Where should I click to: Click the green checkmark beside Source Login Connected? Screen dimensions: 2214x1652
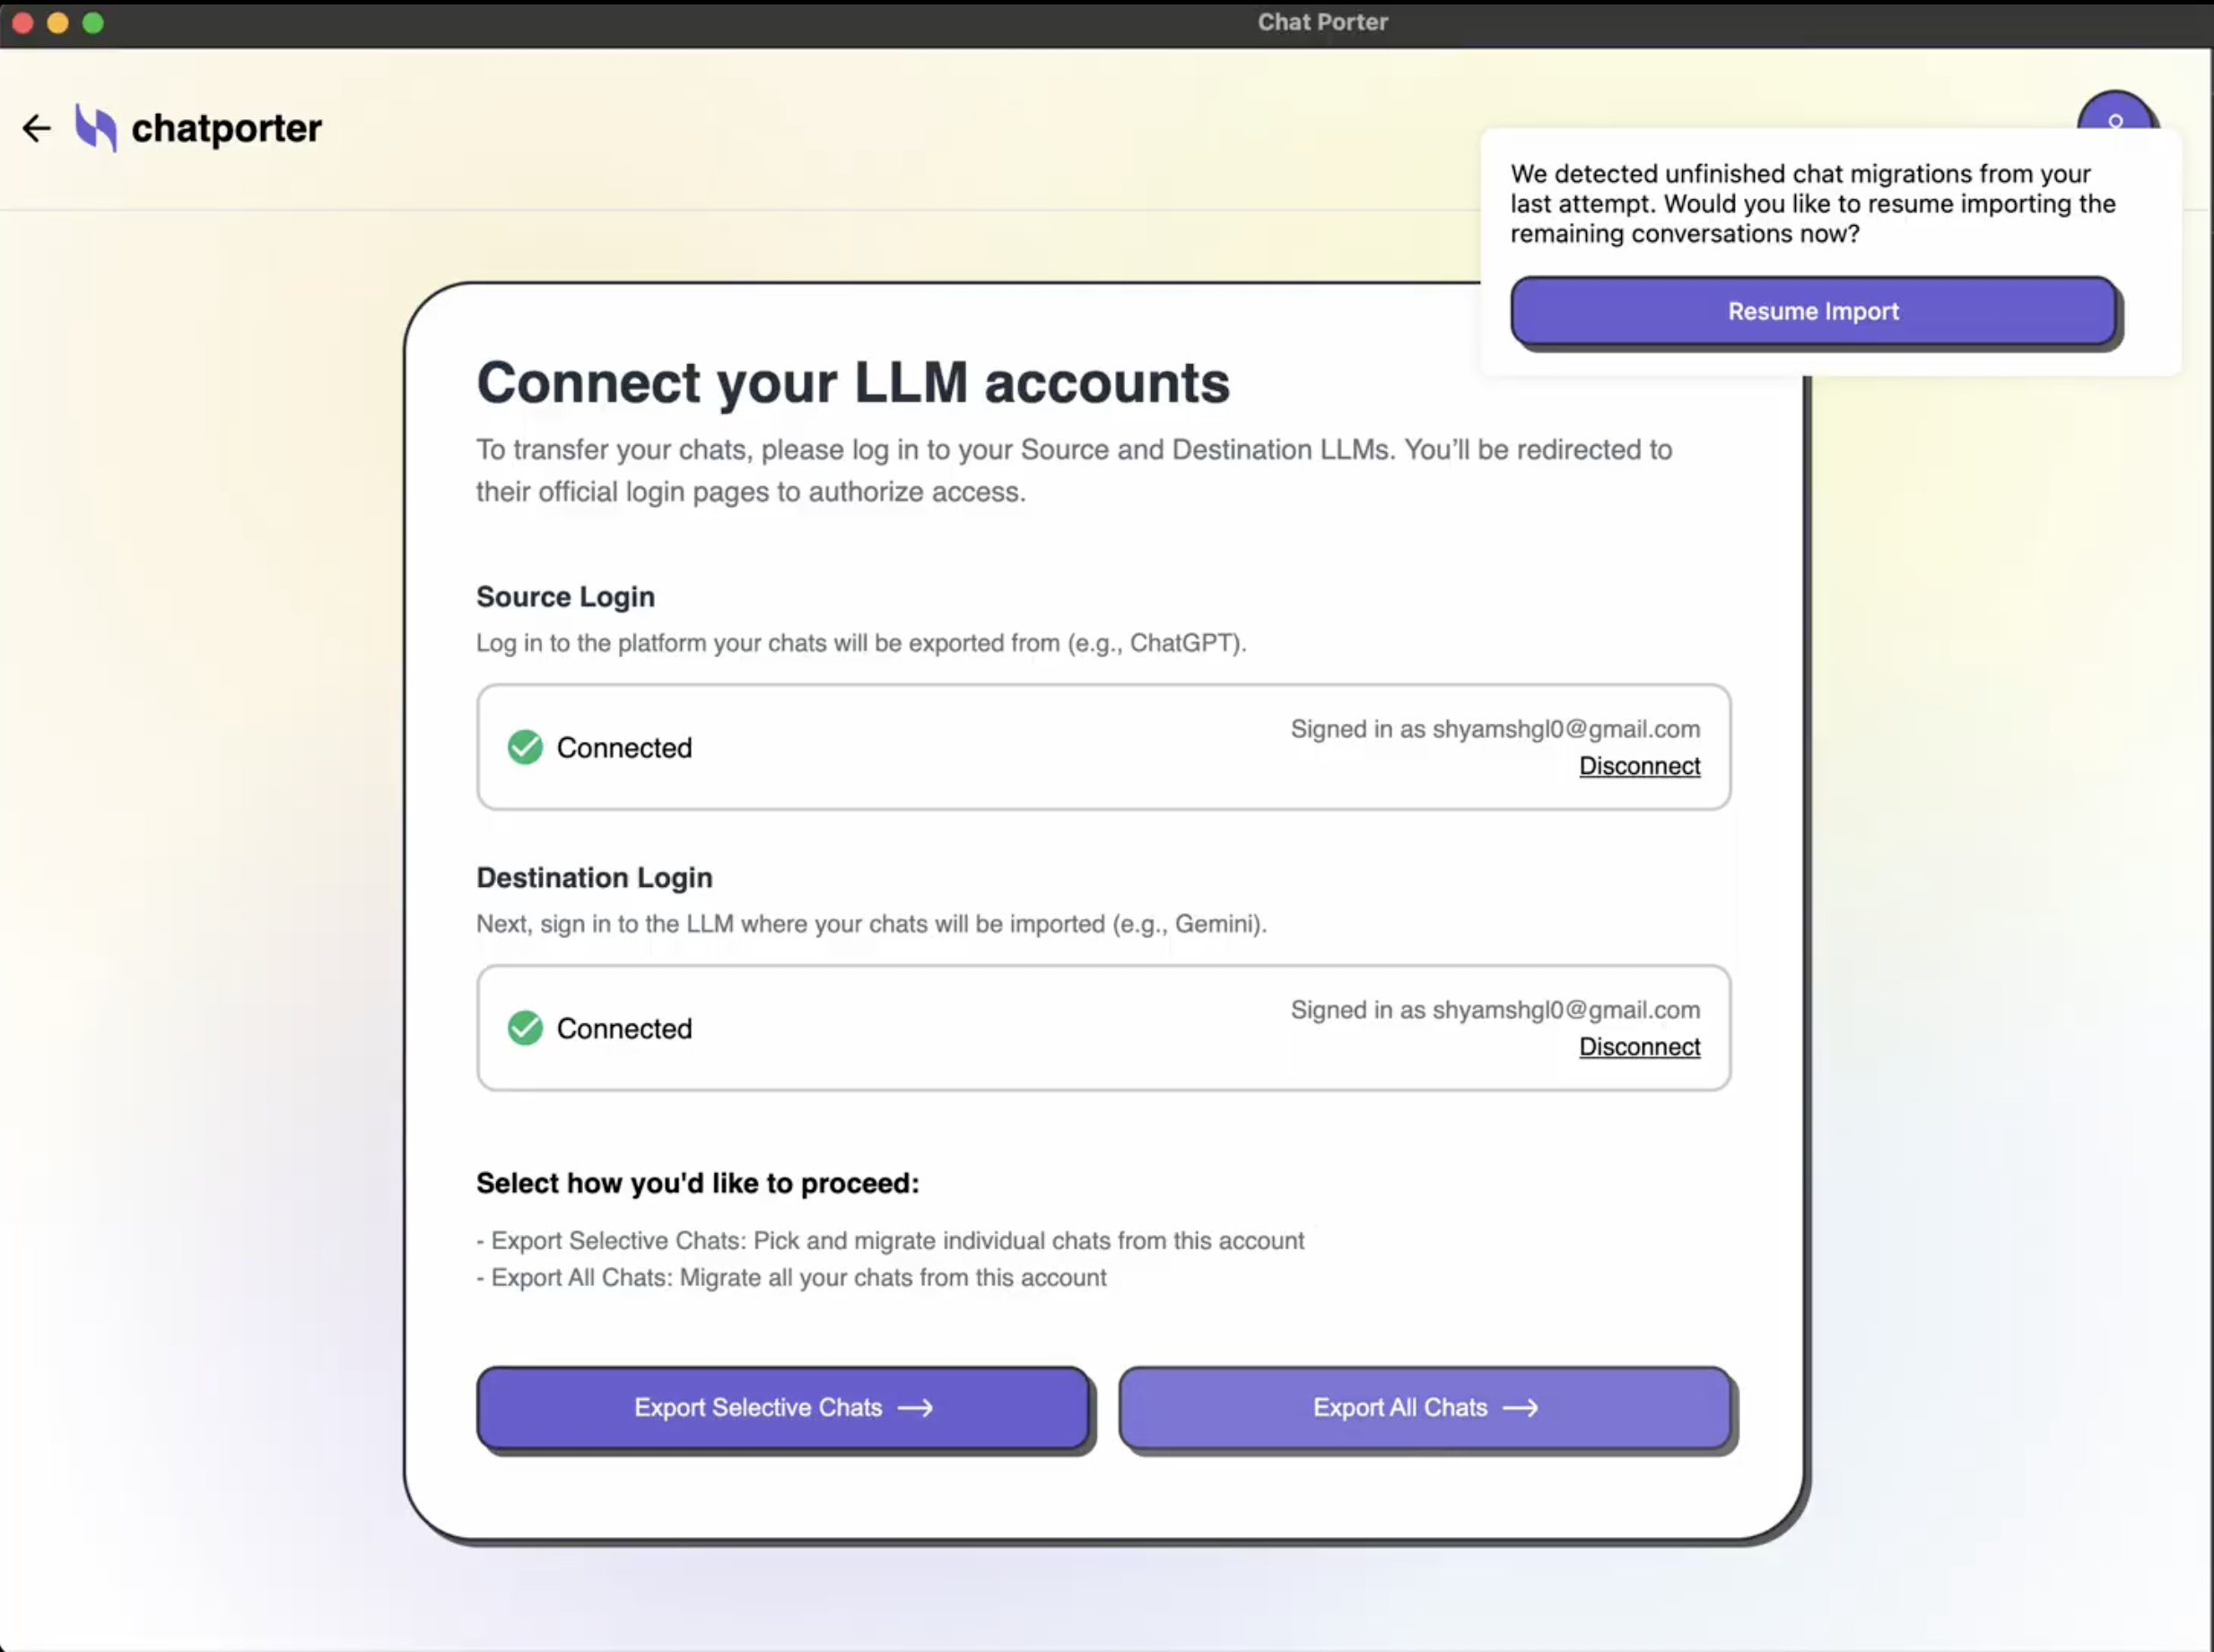[x=523, y=746]
